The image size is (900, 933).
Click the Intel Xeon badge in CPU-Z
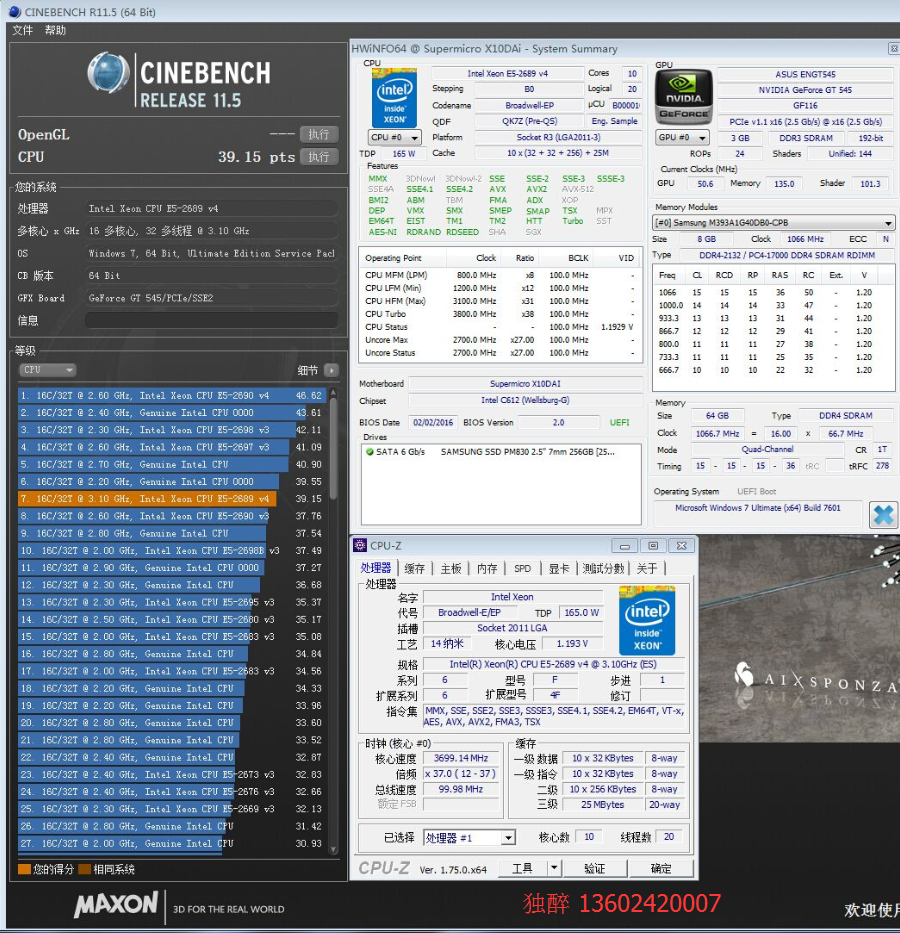click(647, 620)
